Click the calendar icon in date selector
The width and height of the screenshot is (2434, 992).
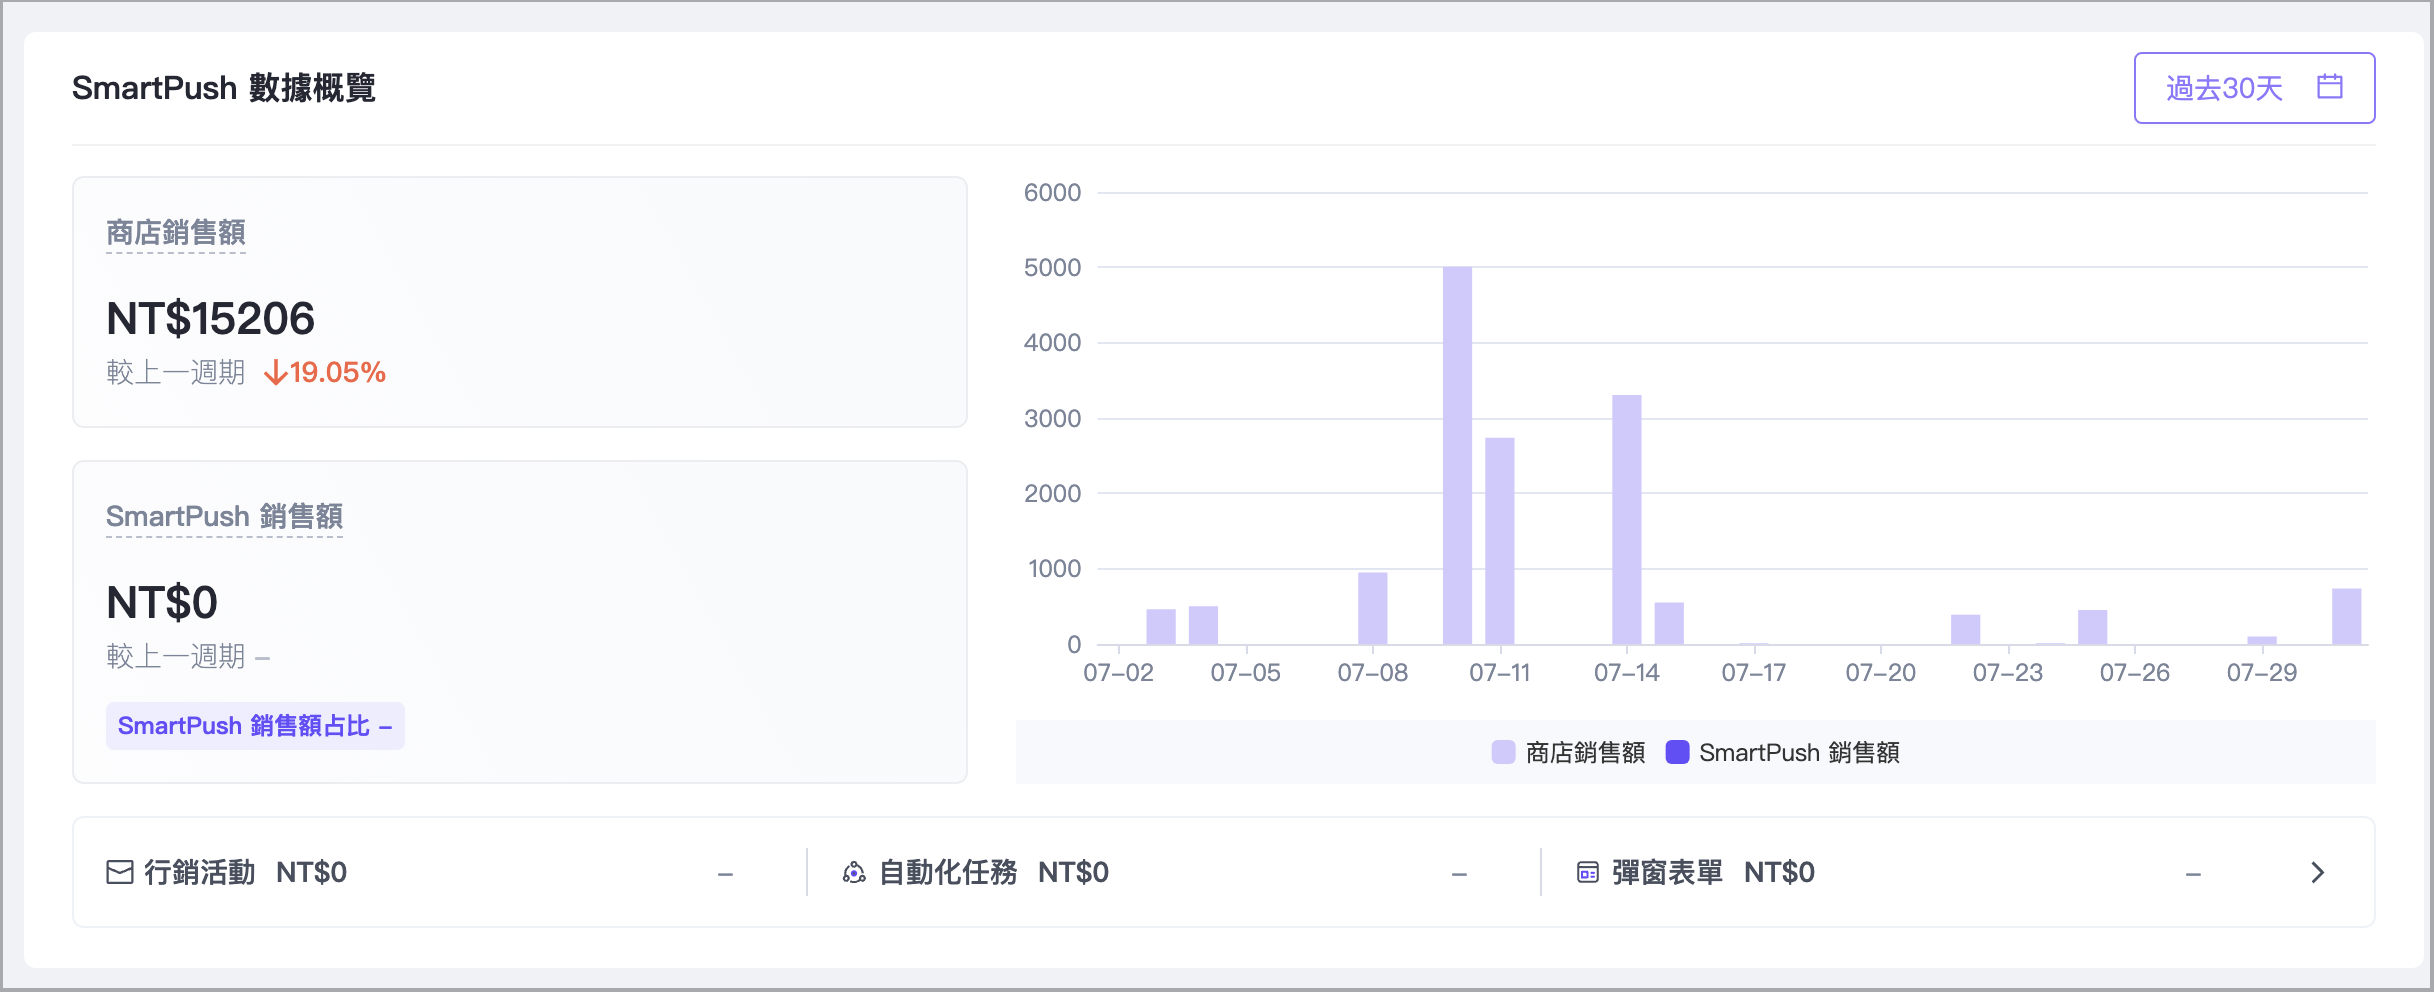point(2330,87)
